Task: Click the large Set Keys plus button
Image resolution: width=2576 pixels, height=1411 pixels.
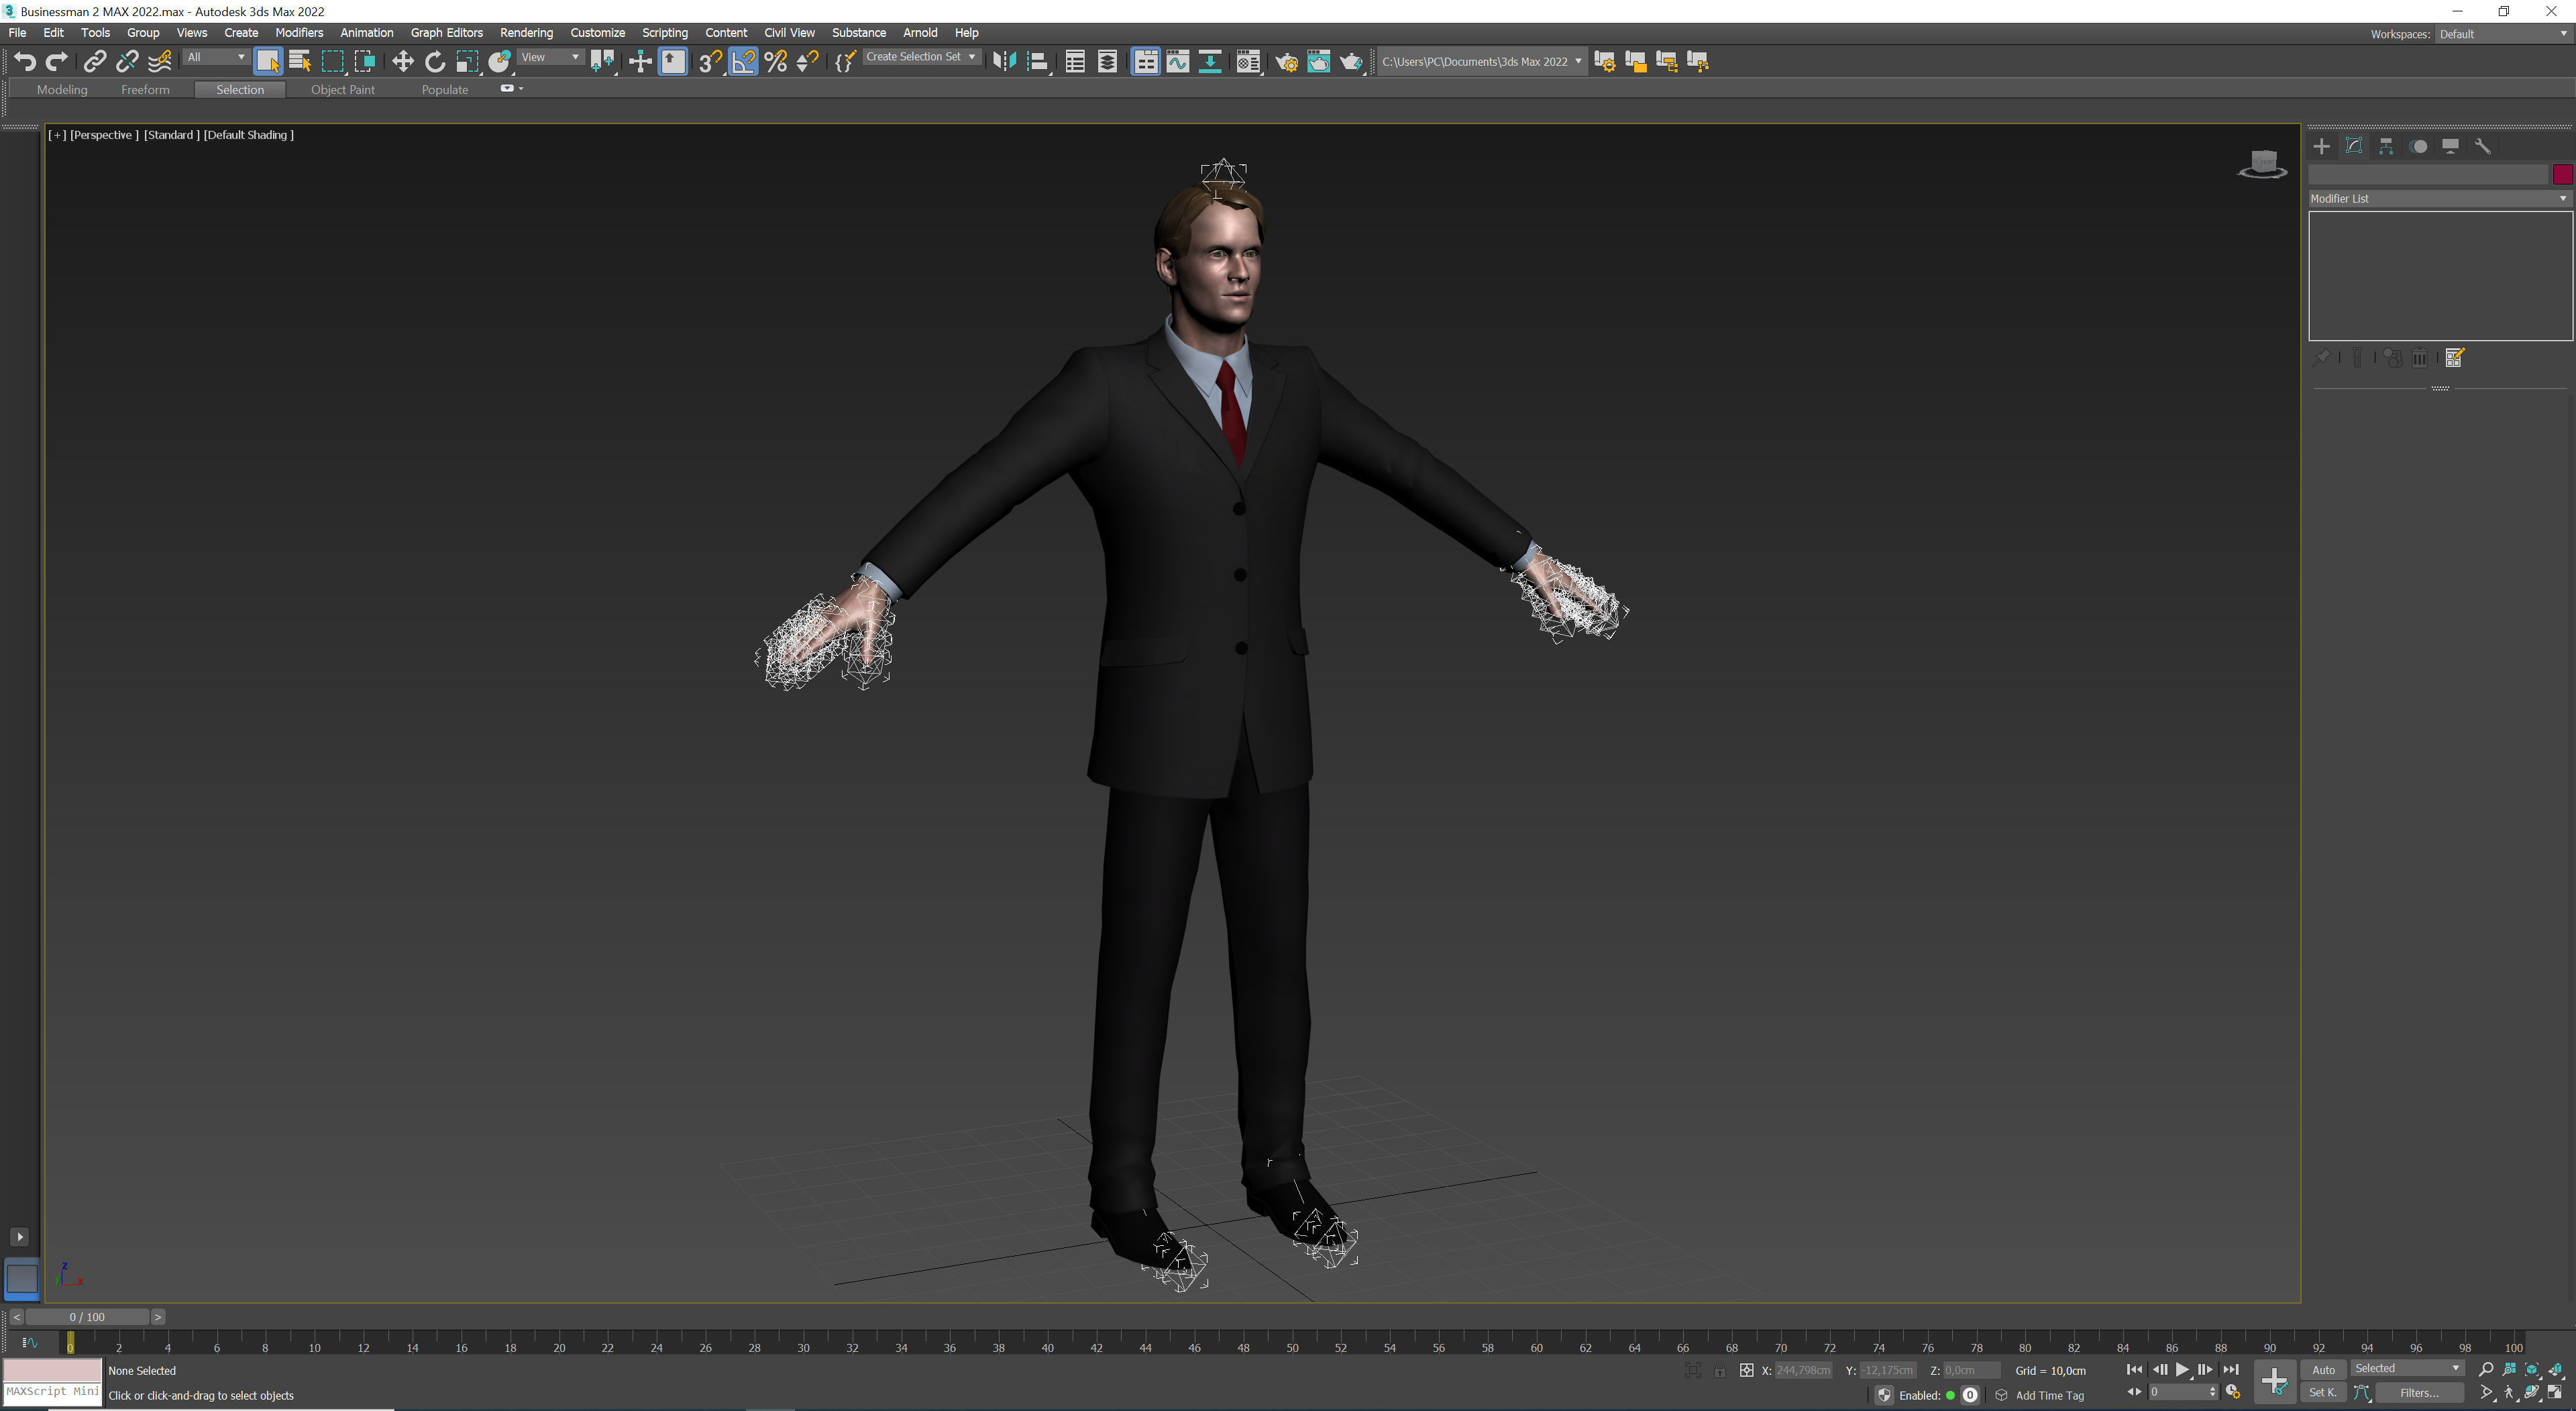Action: [x=2274, y=1382]
